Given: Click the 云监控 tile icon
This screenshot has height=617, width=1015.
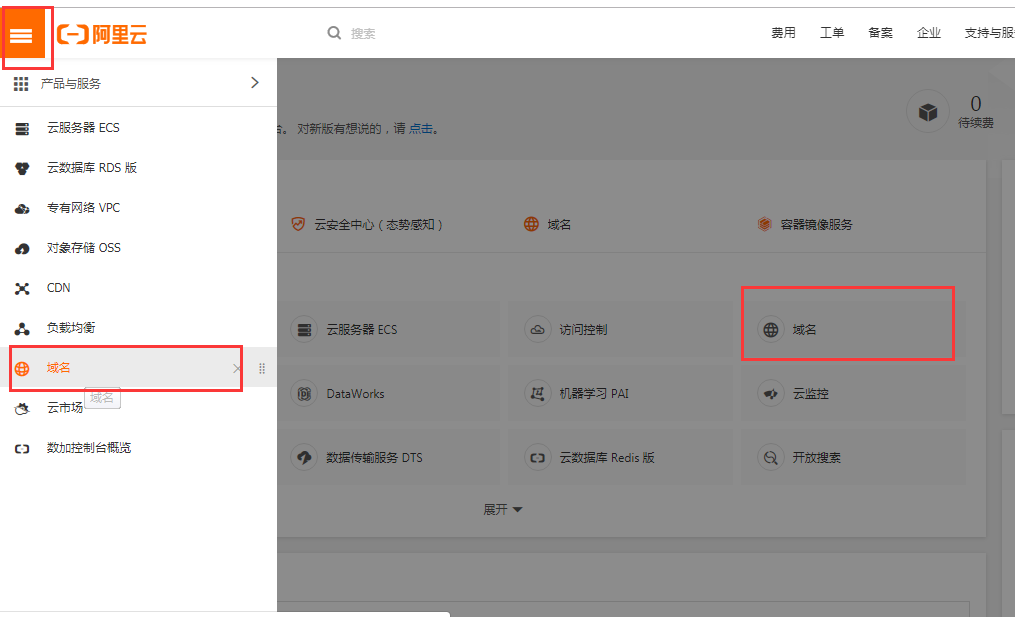Looking at the screenshot, I should coord(770,393).
